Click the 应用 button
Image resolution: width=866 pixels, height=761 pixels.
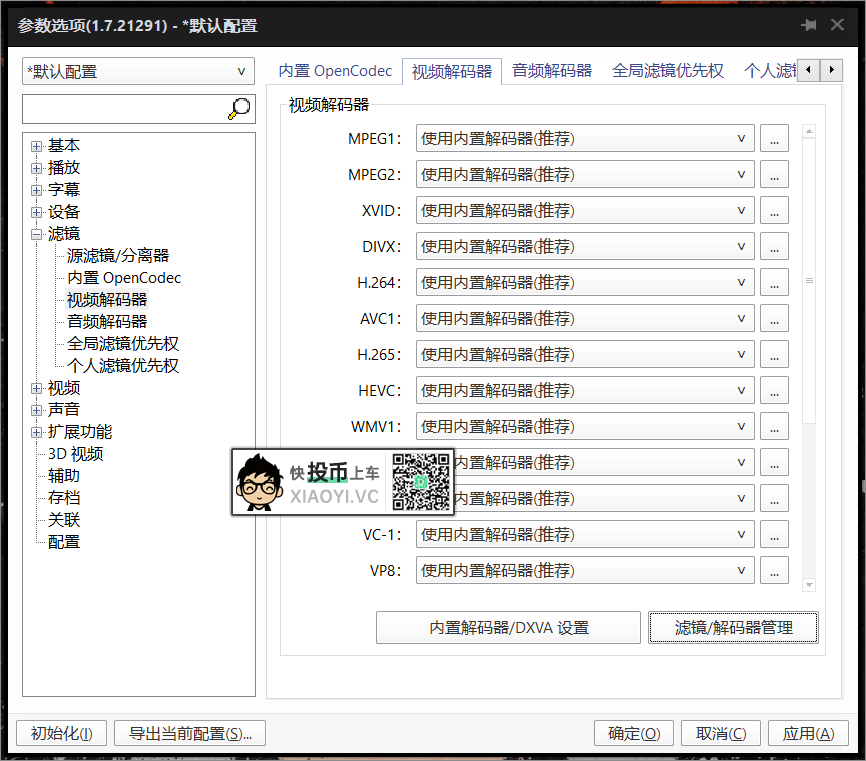click(x=808, y=733)
